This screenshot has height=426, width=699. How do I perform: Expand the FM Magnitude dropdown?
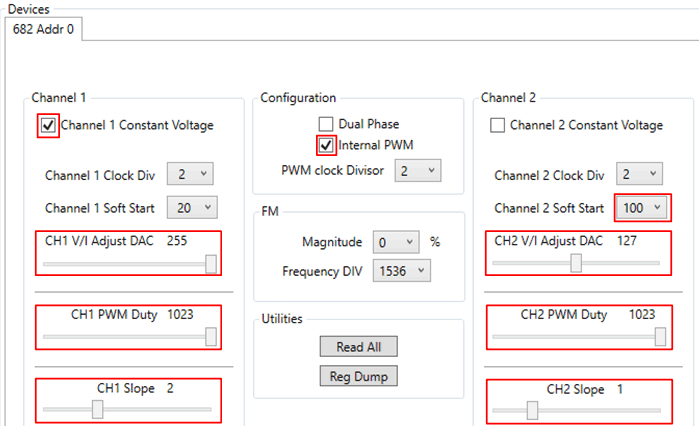coord(393,242)
